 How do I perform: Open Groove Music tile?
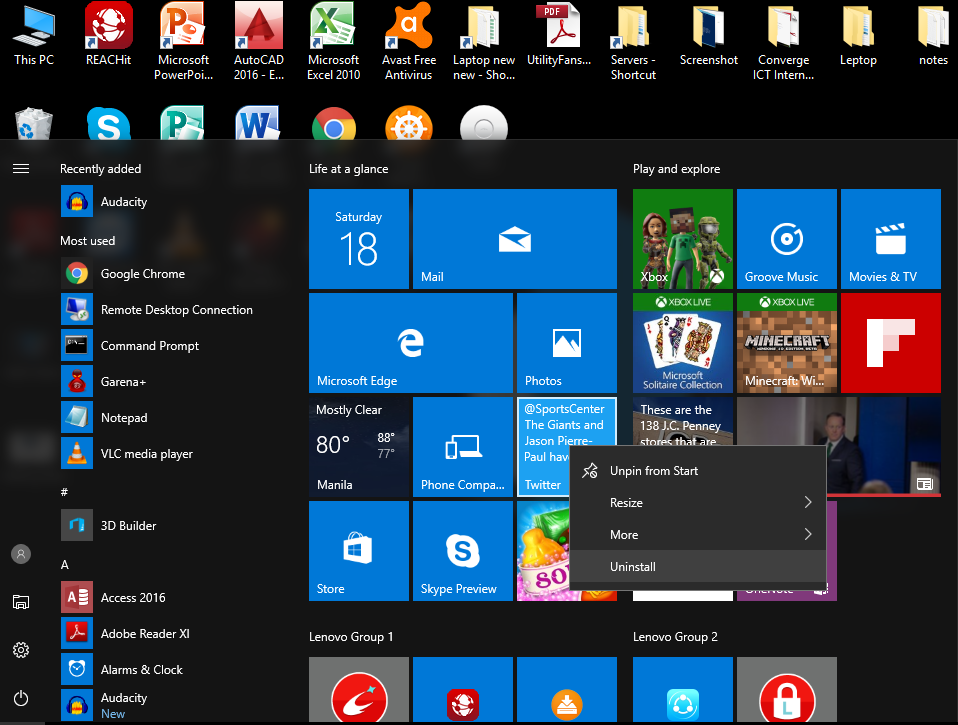point(786,239)
